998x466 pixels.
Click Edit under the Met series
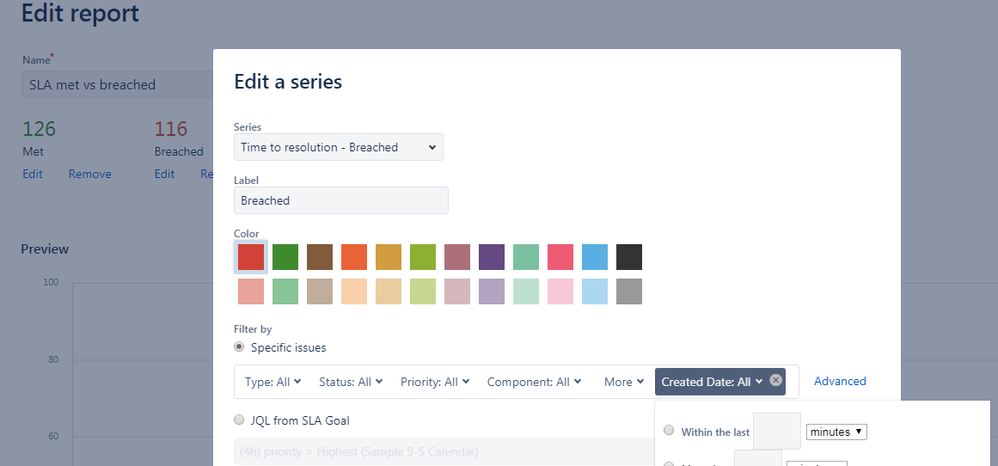point(32,174)
